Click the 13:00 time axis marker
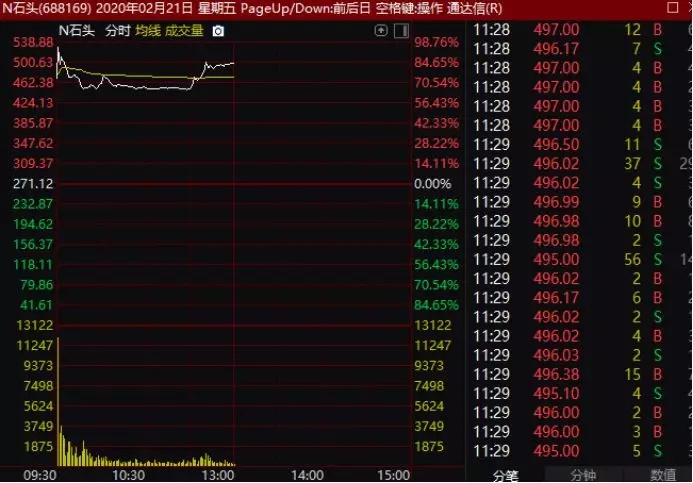 pos(217,475)
